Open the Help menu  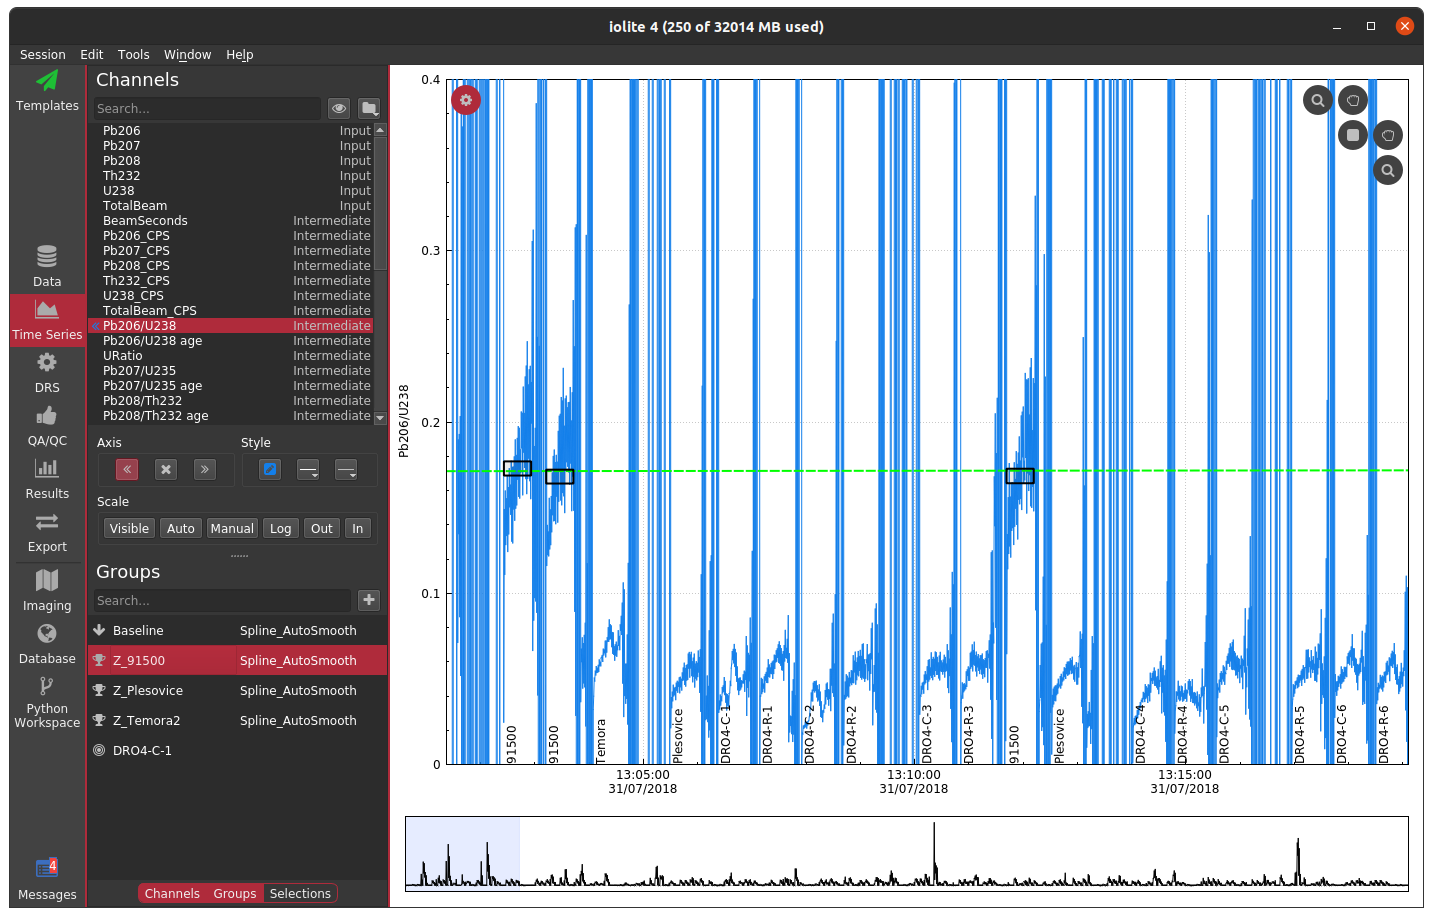(240, 54)
